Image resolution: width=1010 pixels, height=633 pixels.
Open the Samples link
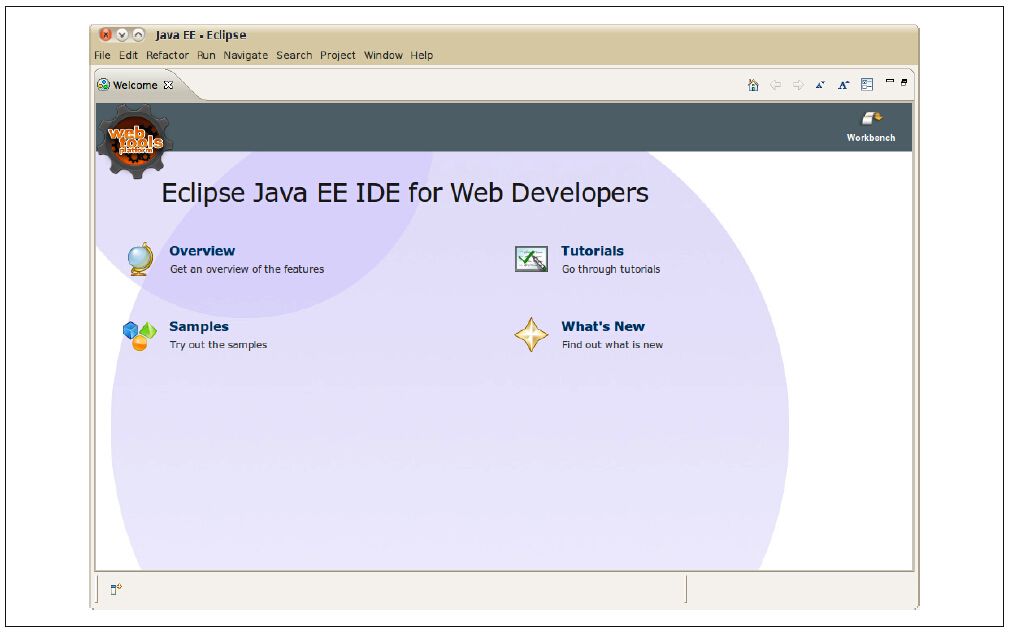tap(199, 326)
